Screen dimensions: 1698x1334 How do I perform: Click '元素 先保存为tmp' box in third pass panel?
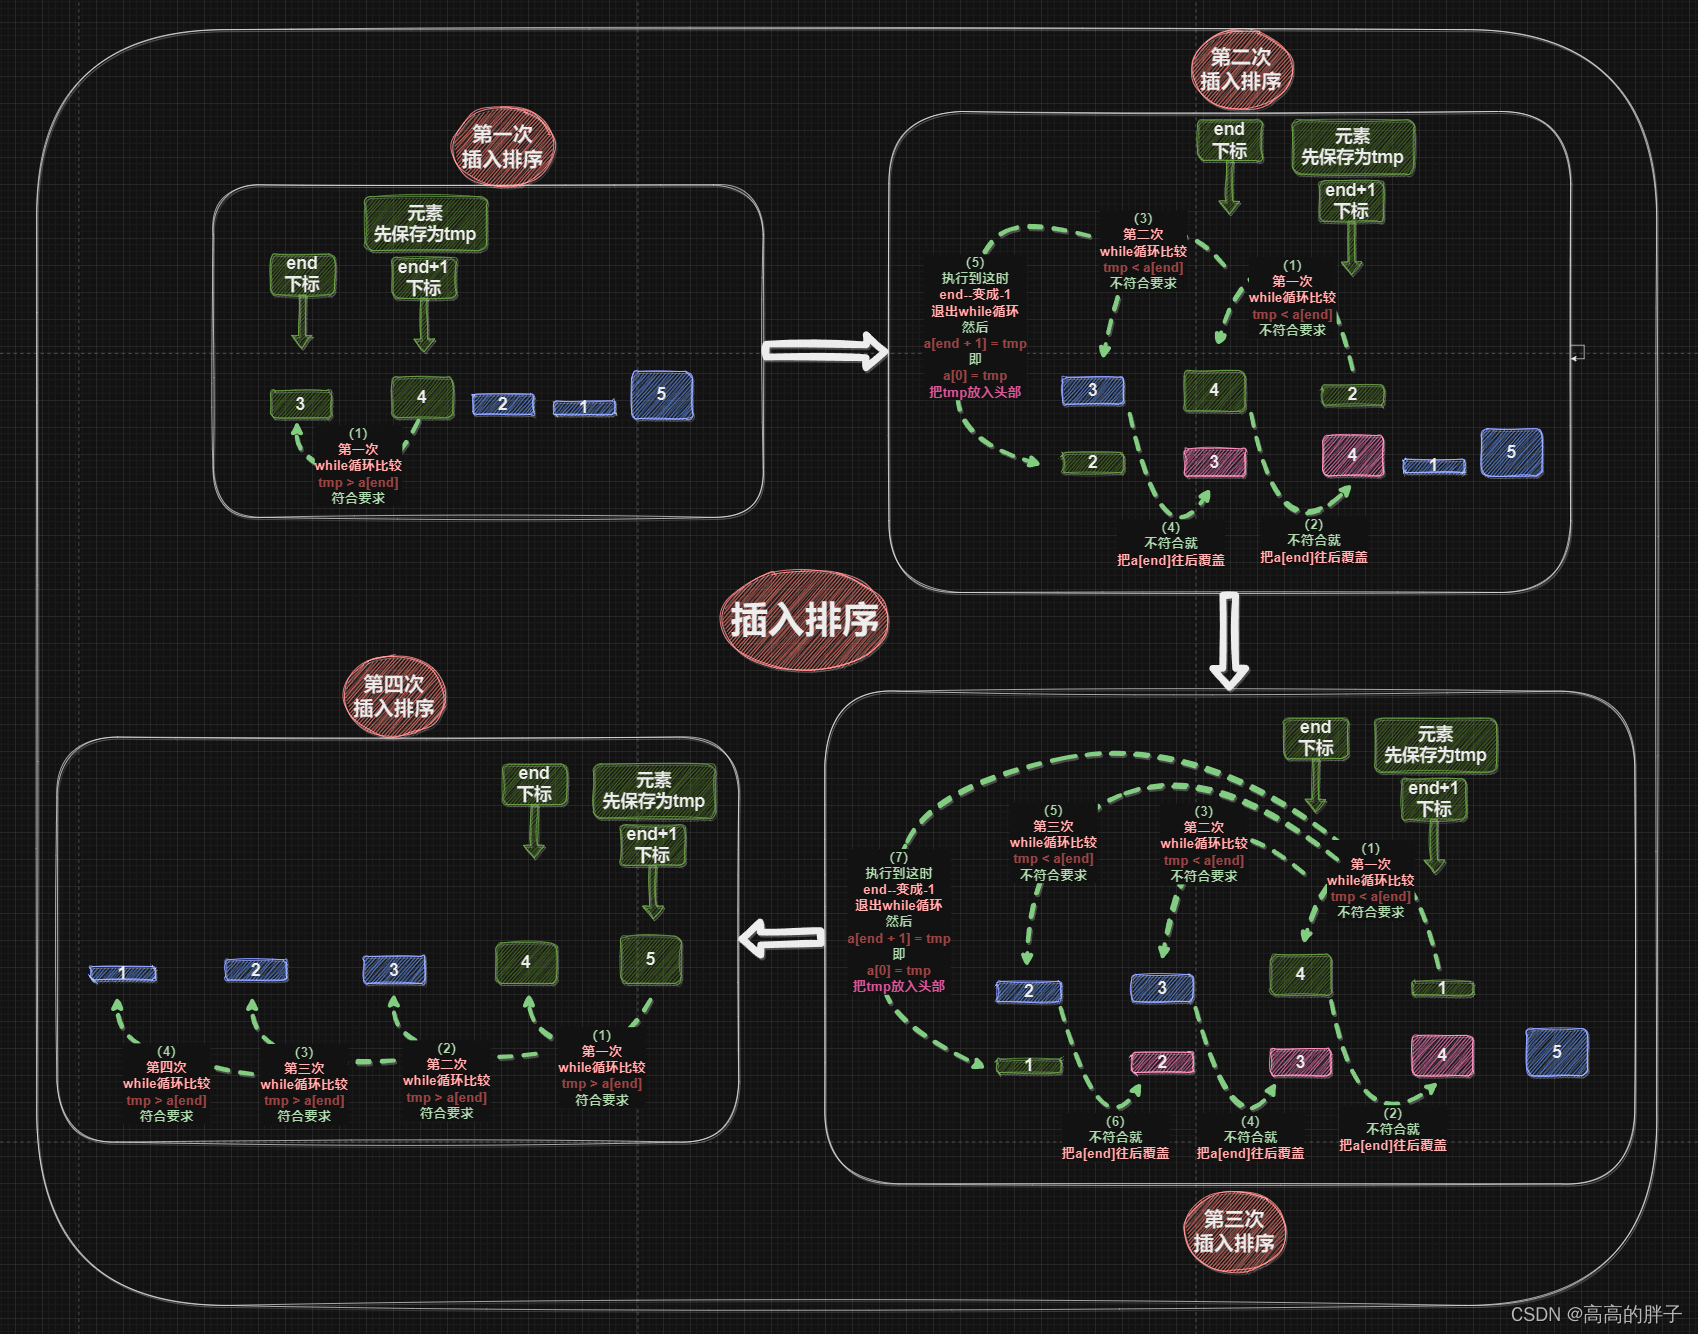tap(1435, 745)
